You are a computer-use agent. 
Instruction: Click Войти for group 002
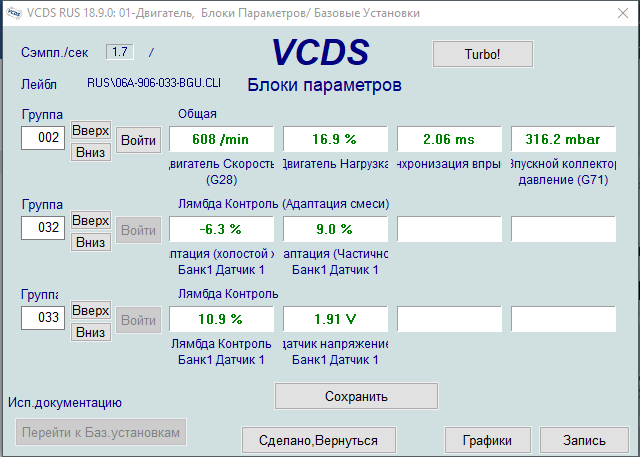click(x=138, y=140)
